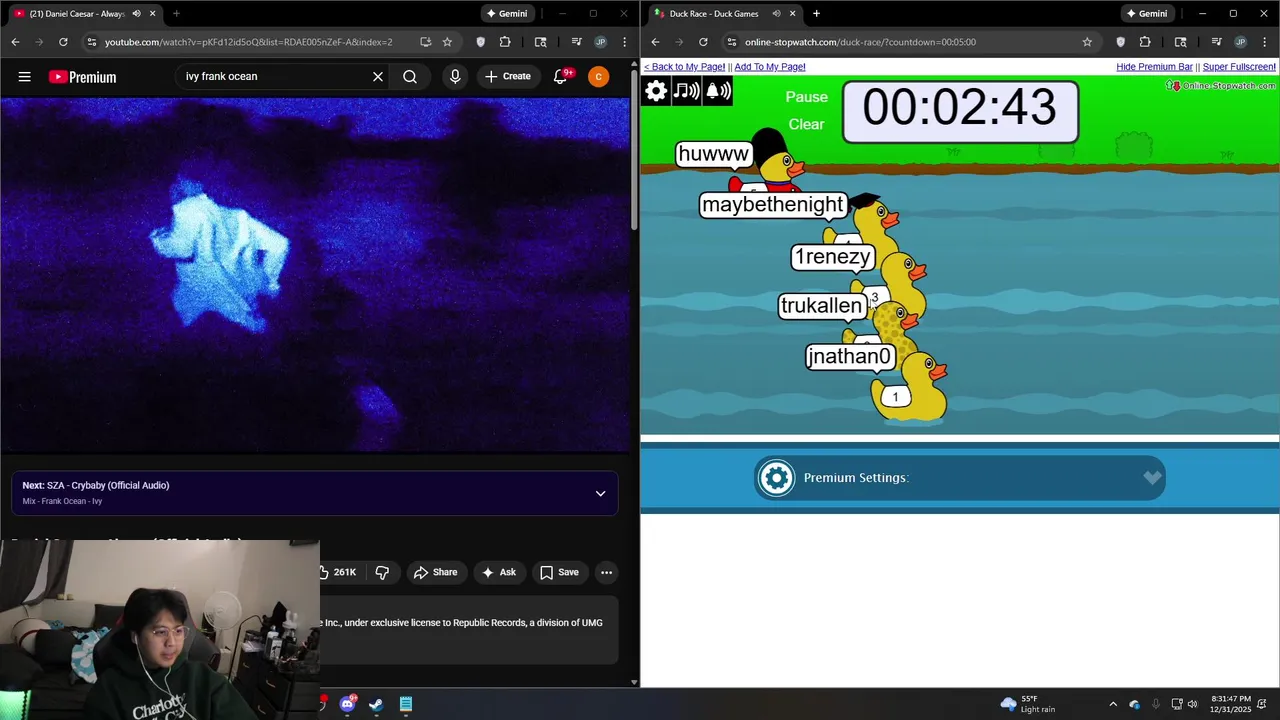1280x720 pixels.
Task: Toggle the duck race alarm bell
Action: pyautogui.click(x=718, y=91)
